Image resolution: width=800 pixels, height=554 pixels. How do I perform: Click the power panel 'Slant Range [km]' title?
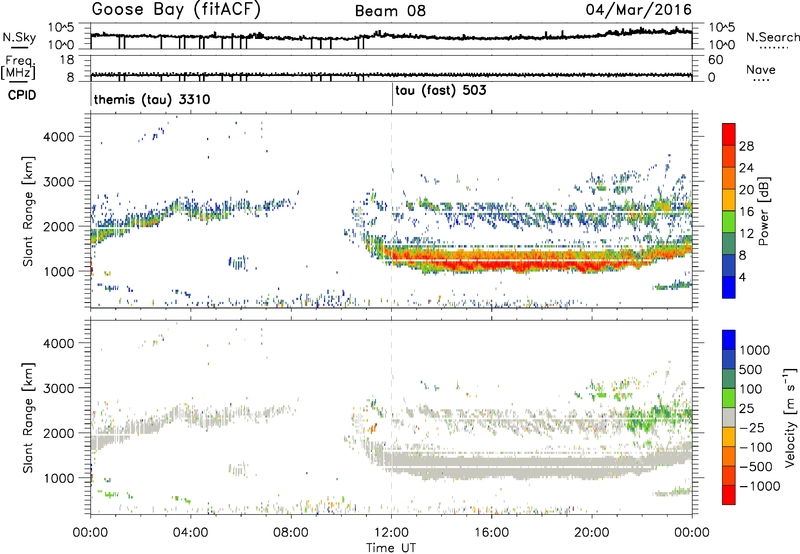(x=28, y=211)
